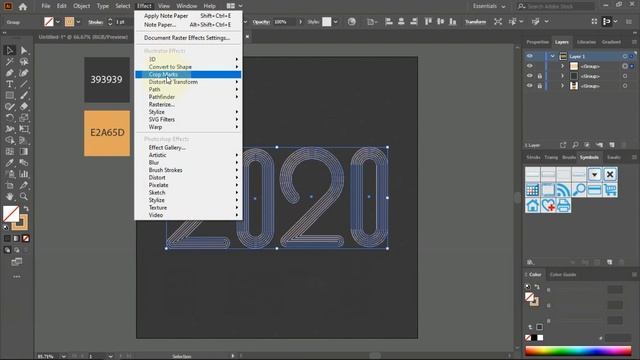Click the printer symbol in Symbols panel
Screen dimensions: 640x360
pos(564,205)
